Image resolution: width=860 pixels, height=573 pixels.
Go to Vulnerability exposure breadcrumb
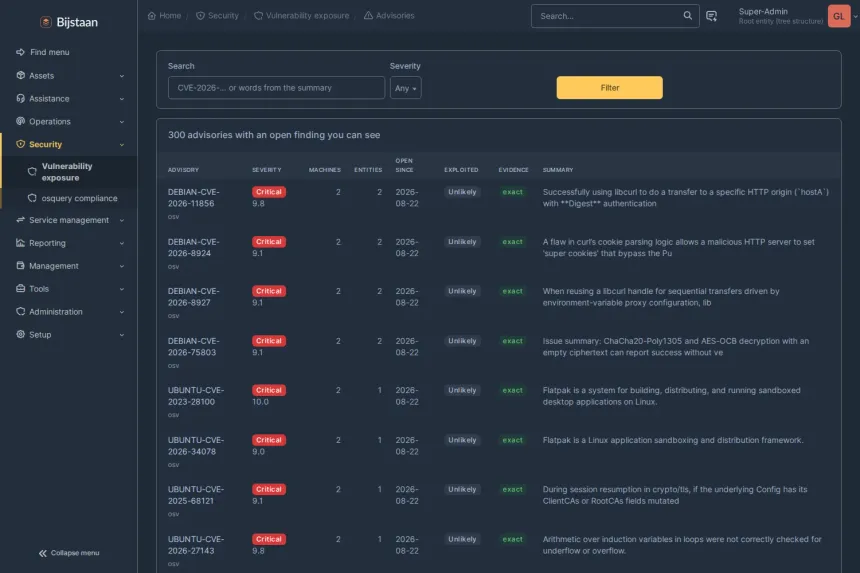click(302, 16)
